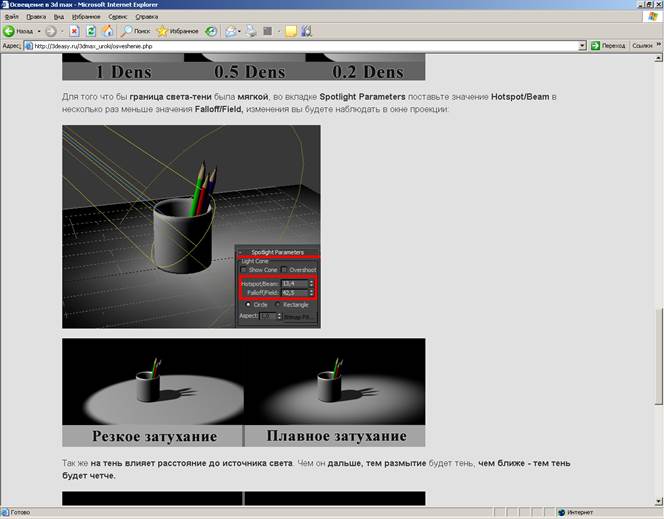Viewport: 664px width, 519px height.
Task: Minimize the Internet Explorer window
Action: (x=642, y=5)
